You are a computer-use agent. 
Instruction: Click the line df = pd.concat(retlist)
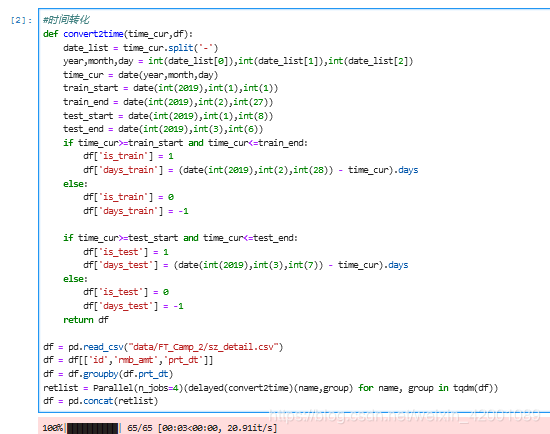[101, 401]
